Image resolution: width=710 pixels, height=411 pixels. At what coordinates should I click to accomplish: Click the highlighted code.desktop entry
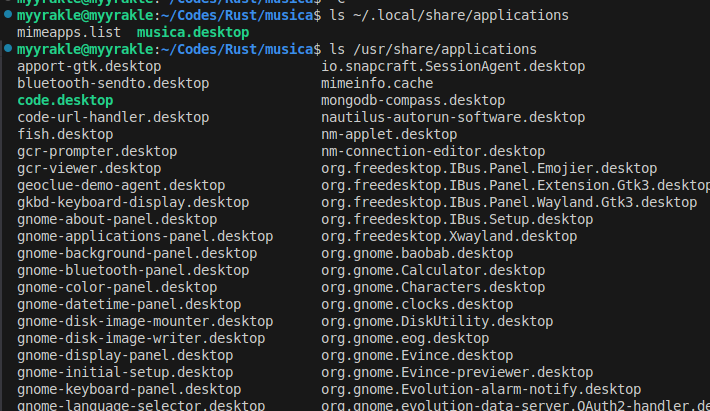(65, 101)
